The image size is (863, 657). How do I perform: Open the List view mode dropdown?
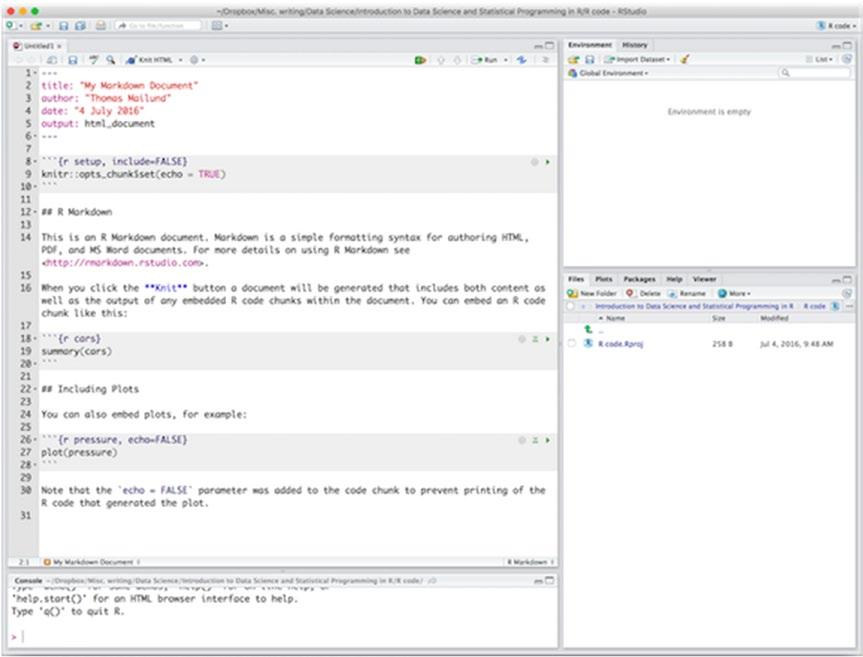(820, 59)
